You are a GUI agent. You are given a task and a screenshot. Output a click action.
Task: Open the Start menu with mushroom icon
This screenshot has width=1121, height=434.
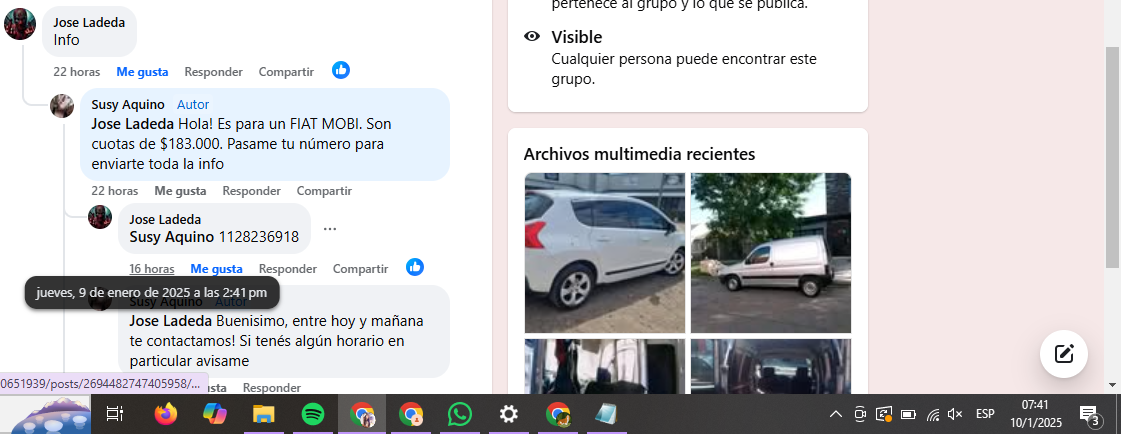tap(45, 415)
